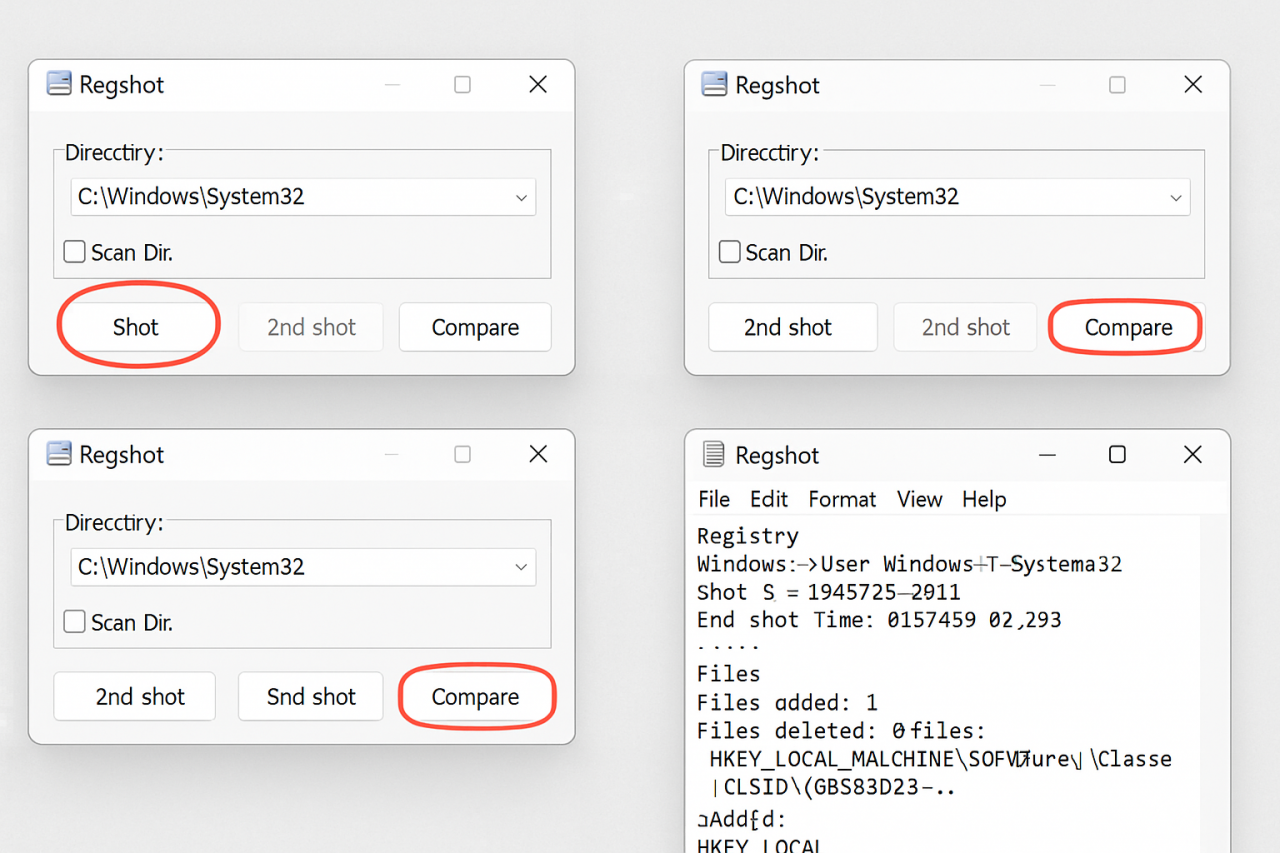Click Compare in the window with two 2nd shot buttons
This screenshot has height=853, width=1280.
coord(1128,327)
